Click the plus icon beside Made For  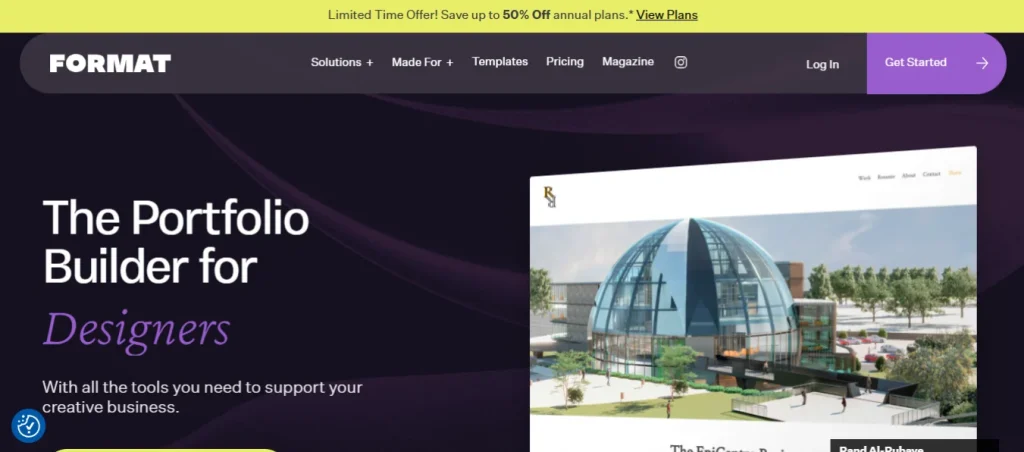(x=449, y=63)
